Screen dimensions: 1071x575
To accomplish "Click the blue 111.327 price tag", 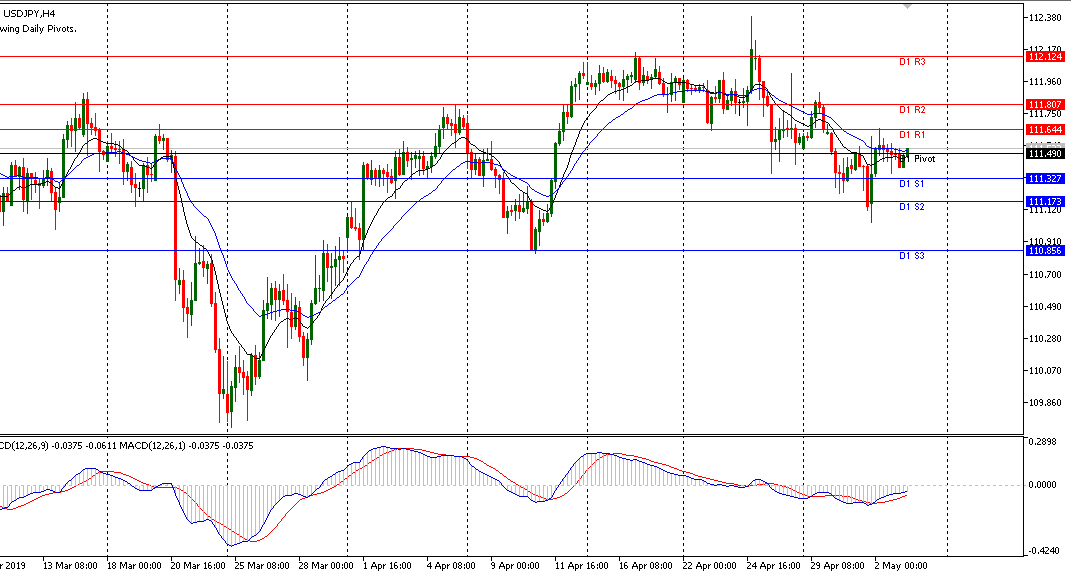I will [1044, 178].
